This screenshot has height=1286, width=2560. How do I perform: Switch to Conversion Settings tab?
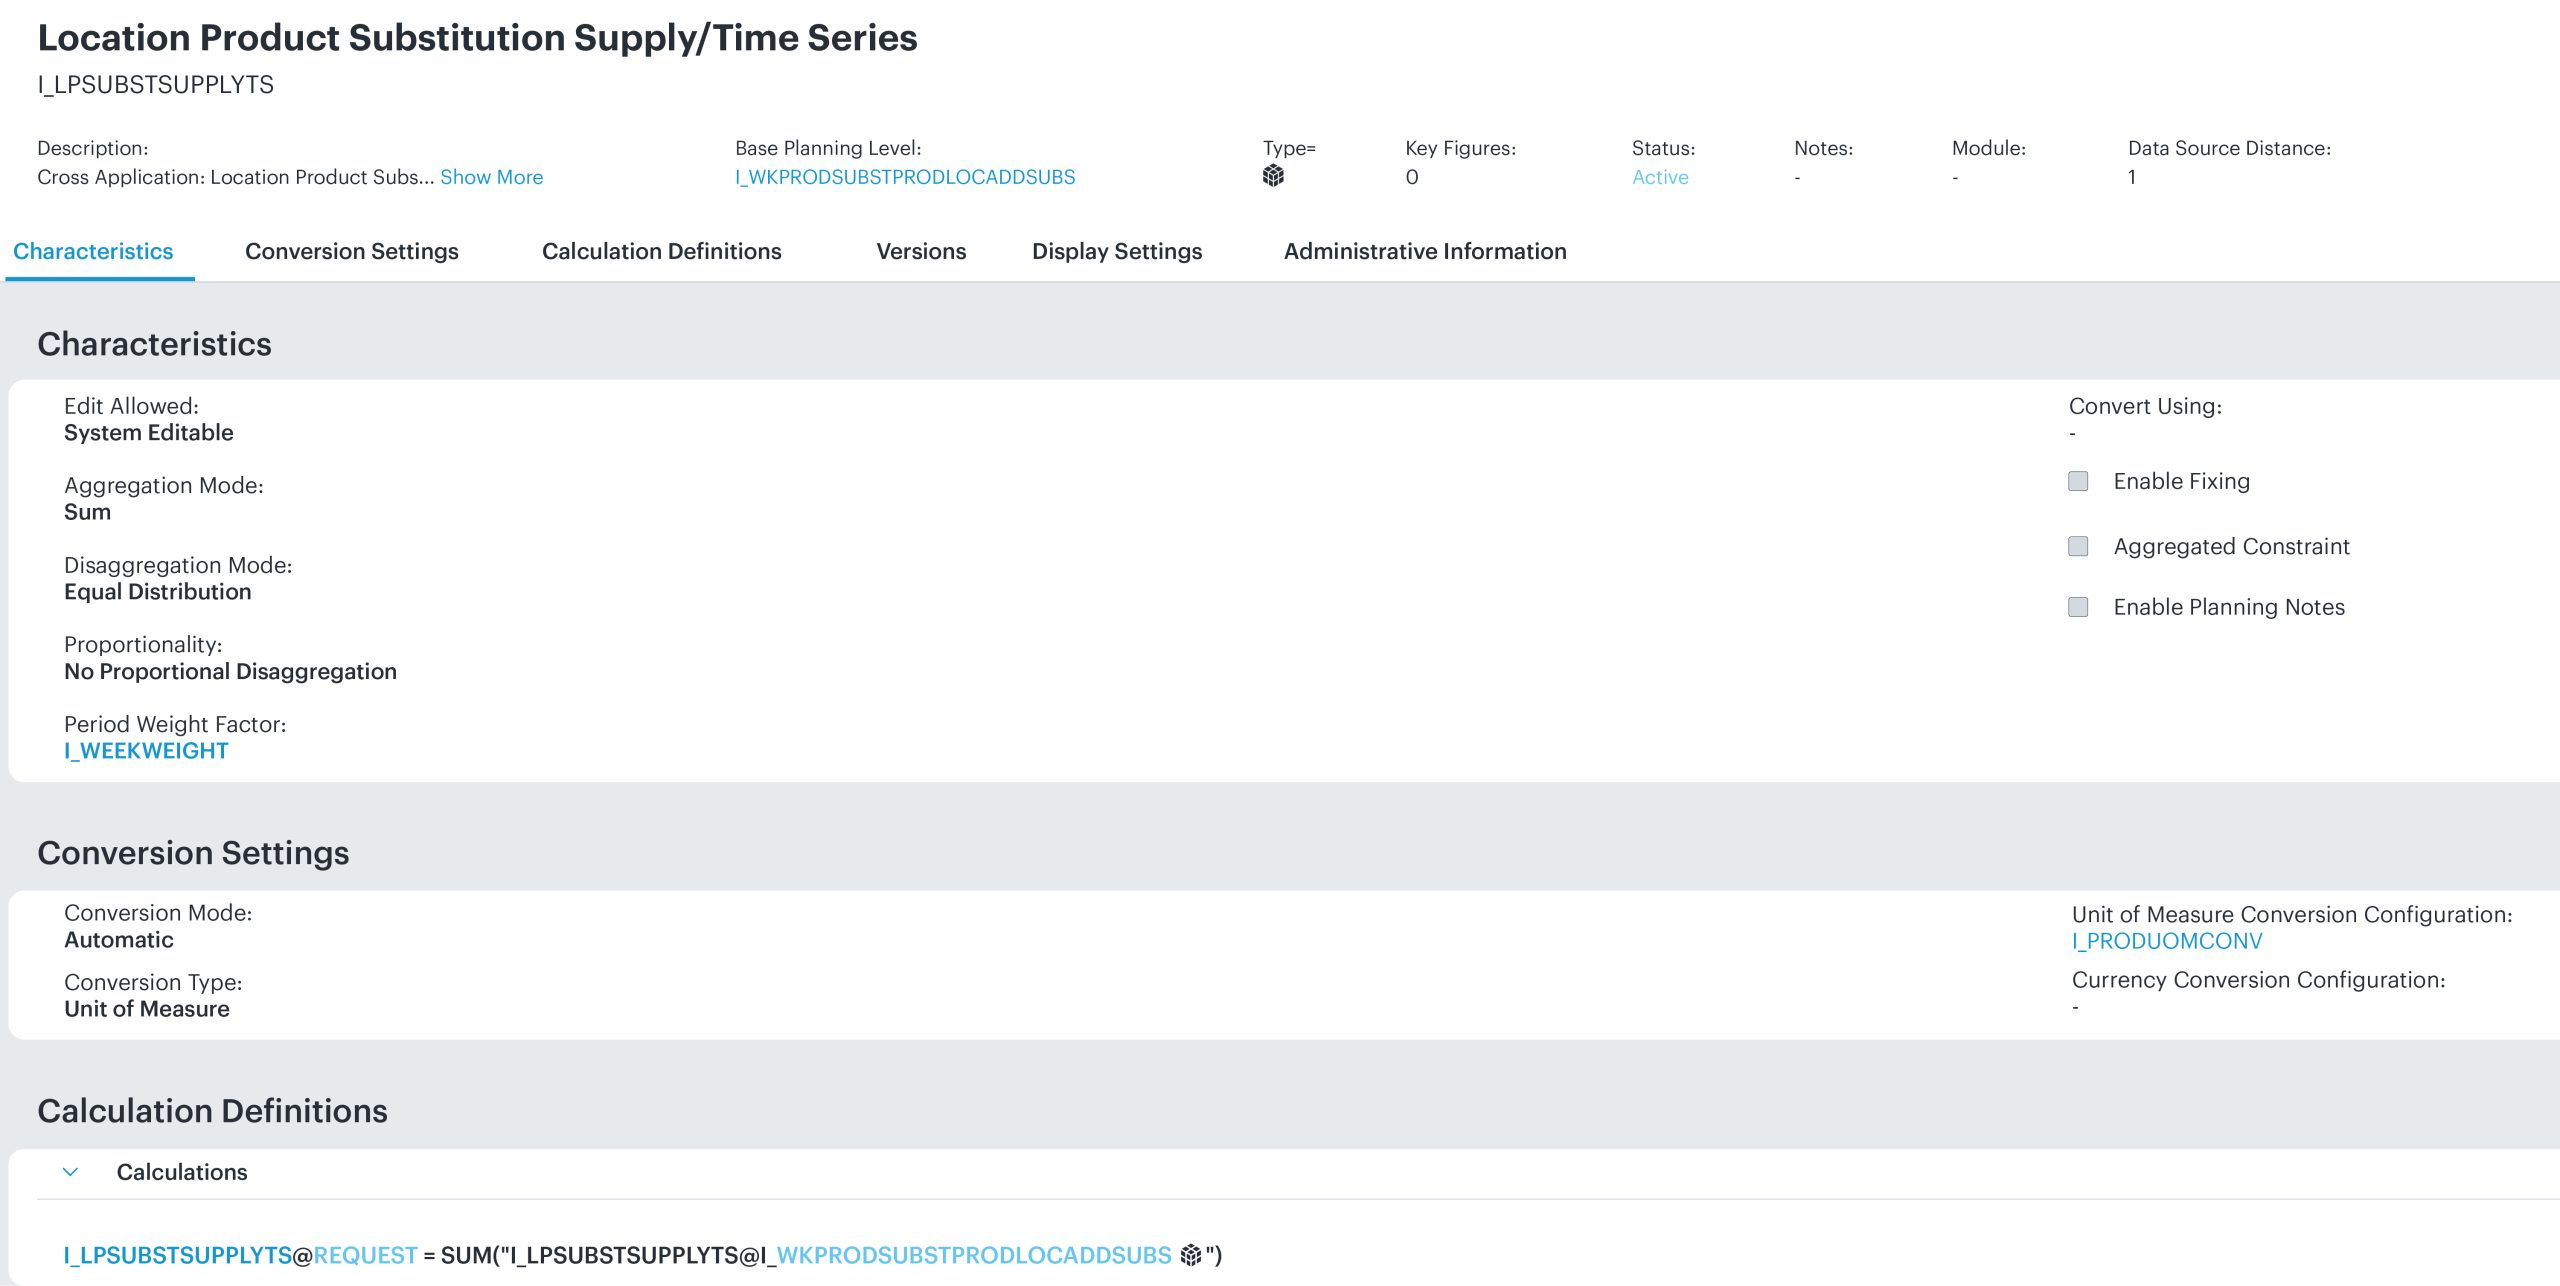pyautogui.click(x=351, y=251)
